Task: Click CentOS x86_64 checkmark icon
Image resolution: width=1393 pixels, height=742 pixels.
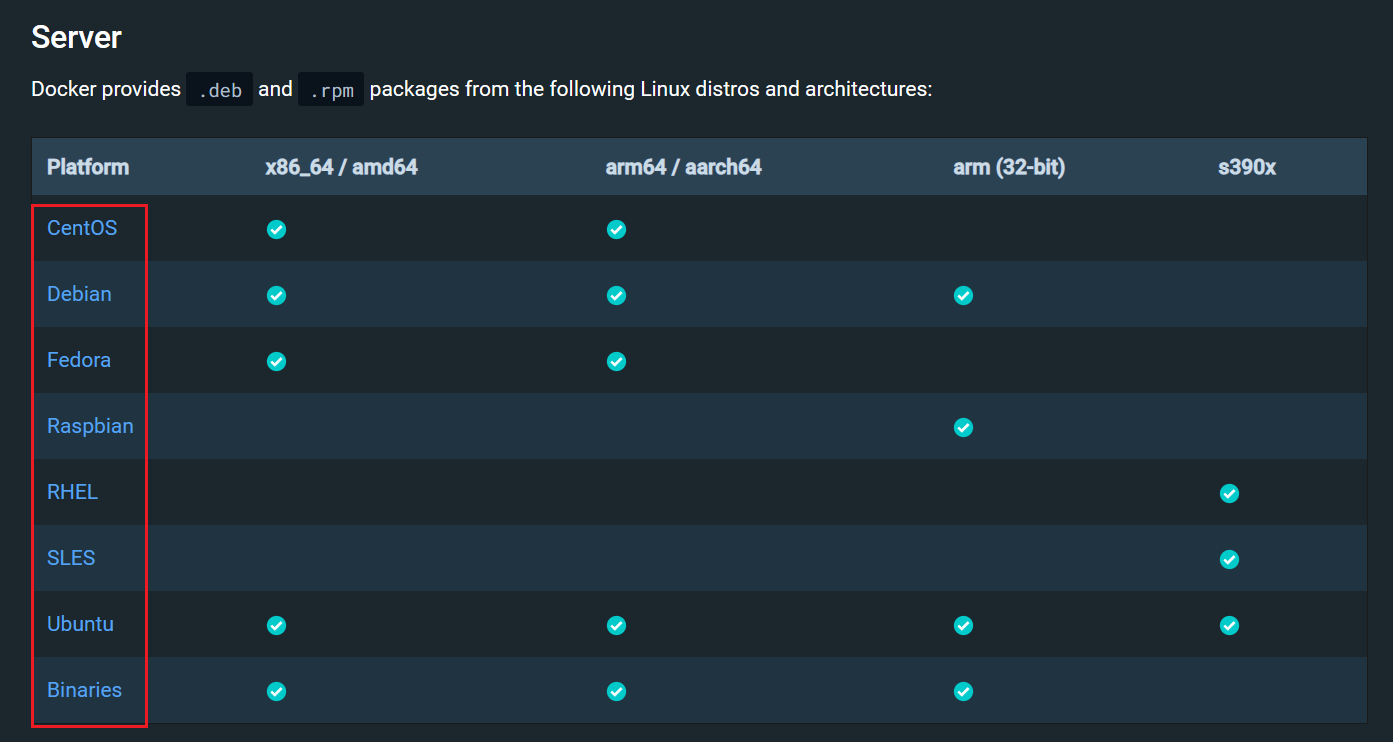Action: [x=276, y=229]
